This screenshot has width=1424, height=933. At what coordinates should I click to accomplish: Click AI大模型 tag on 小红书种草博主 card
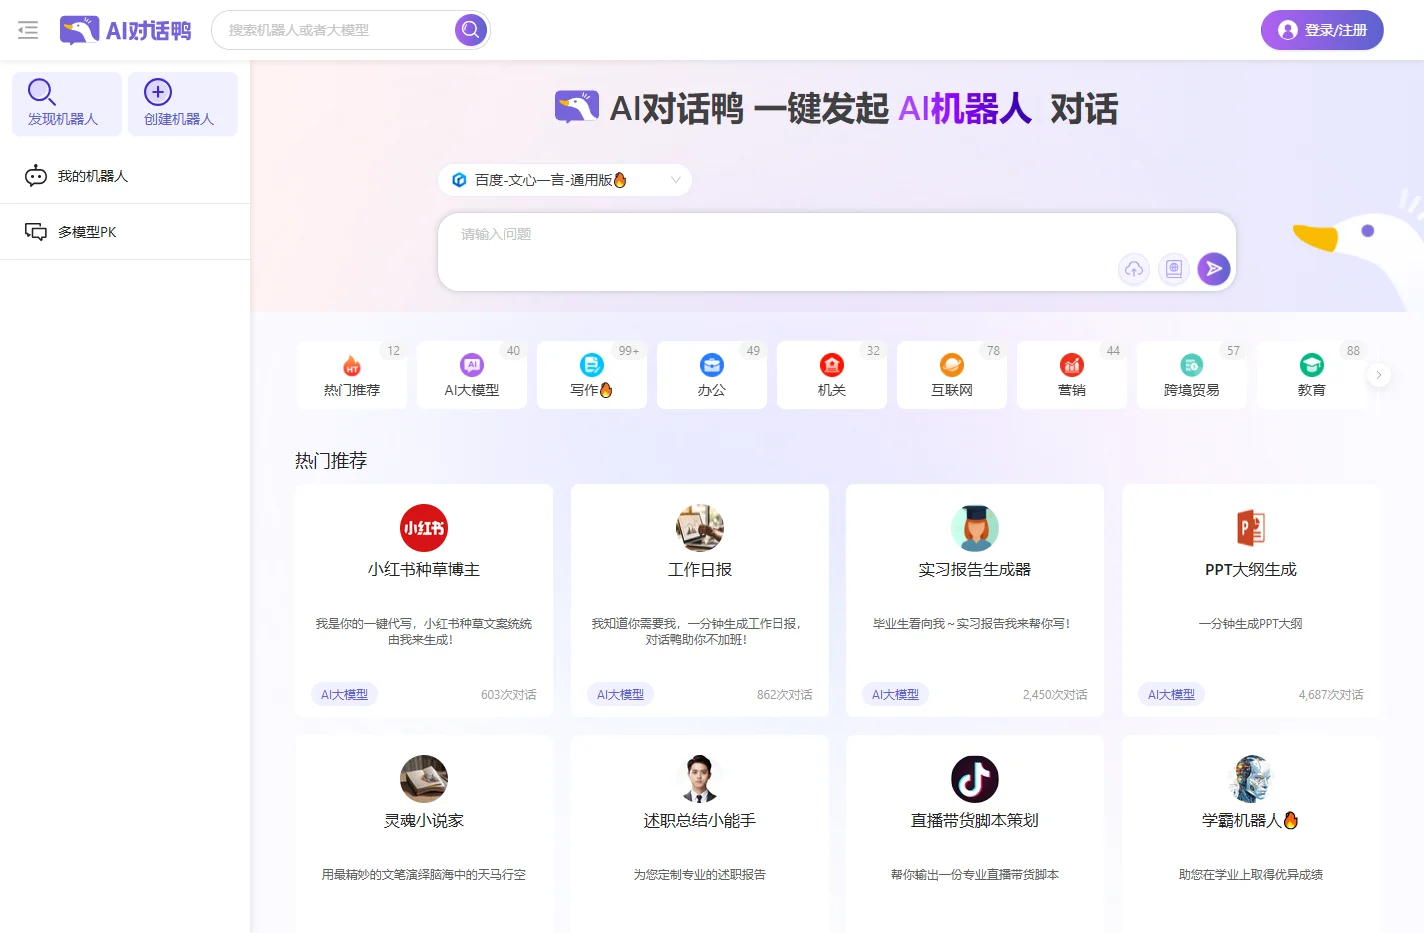click(344, 694)
